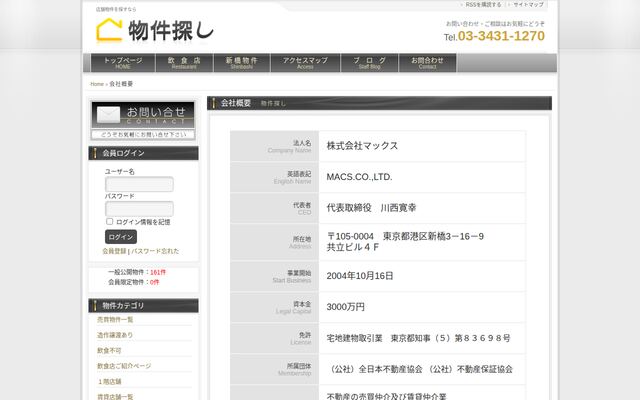Select the membership text 全日本不動産協会
The width and height of the screenshot is (640, 400).
(x=390, y=369)
